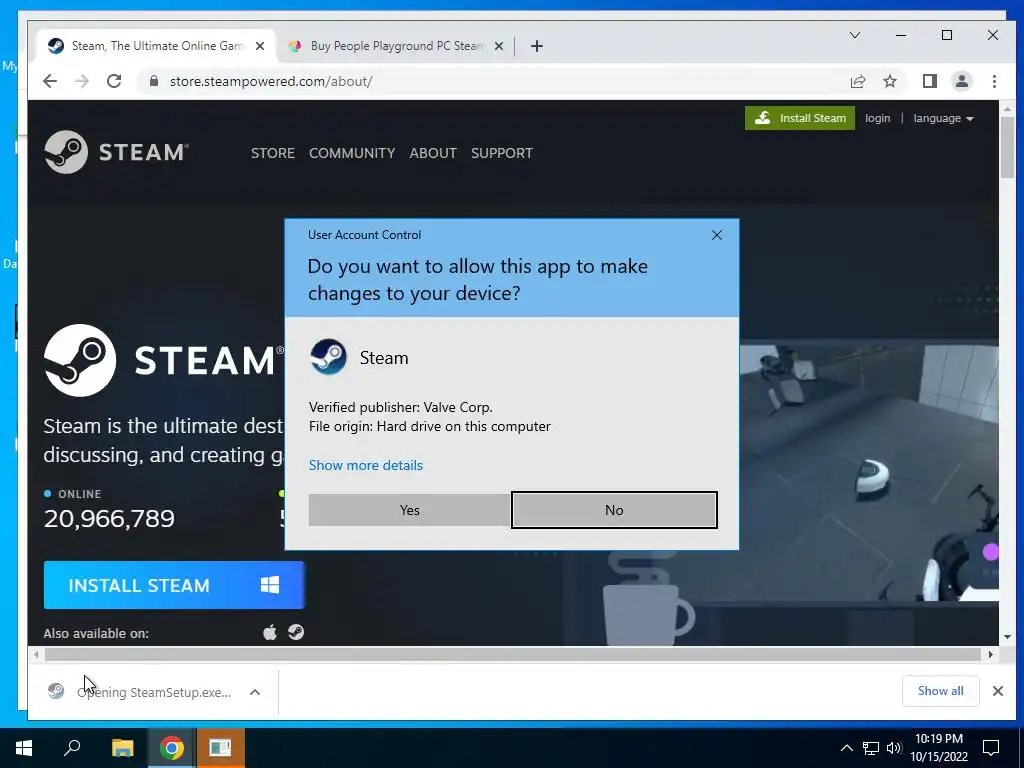The height and width of the screenshot is (768, 1024).
Task: Click the blue INSTALL STEAM button
Action: click(174, 585)
